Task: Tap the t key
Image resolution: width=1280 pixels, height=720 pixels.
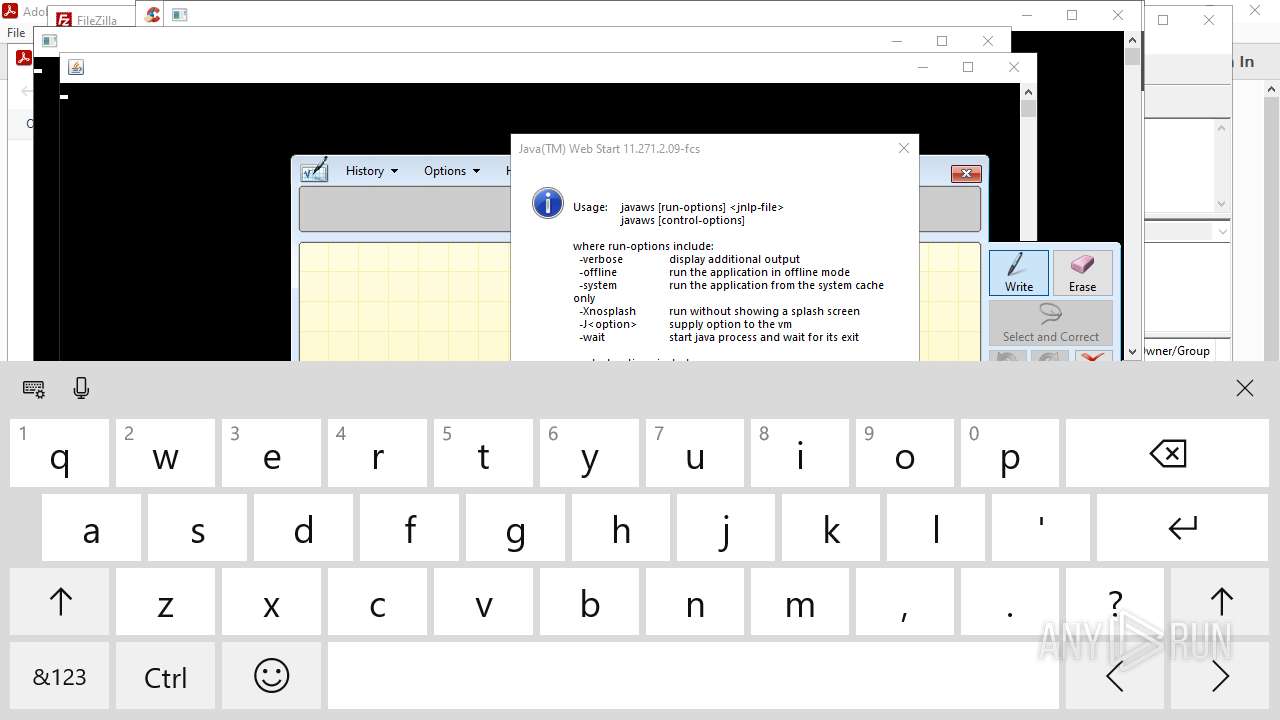Action: 483,453
